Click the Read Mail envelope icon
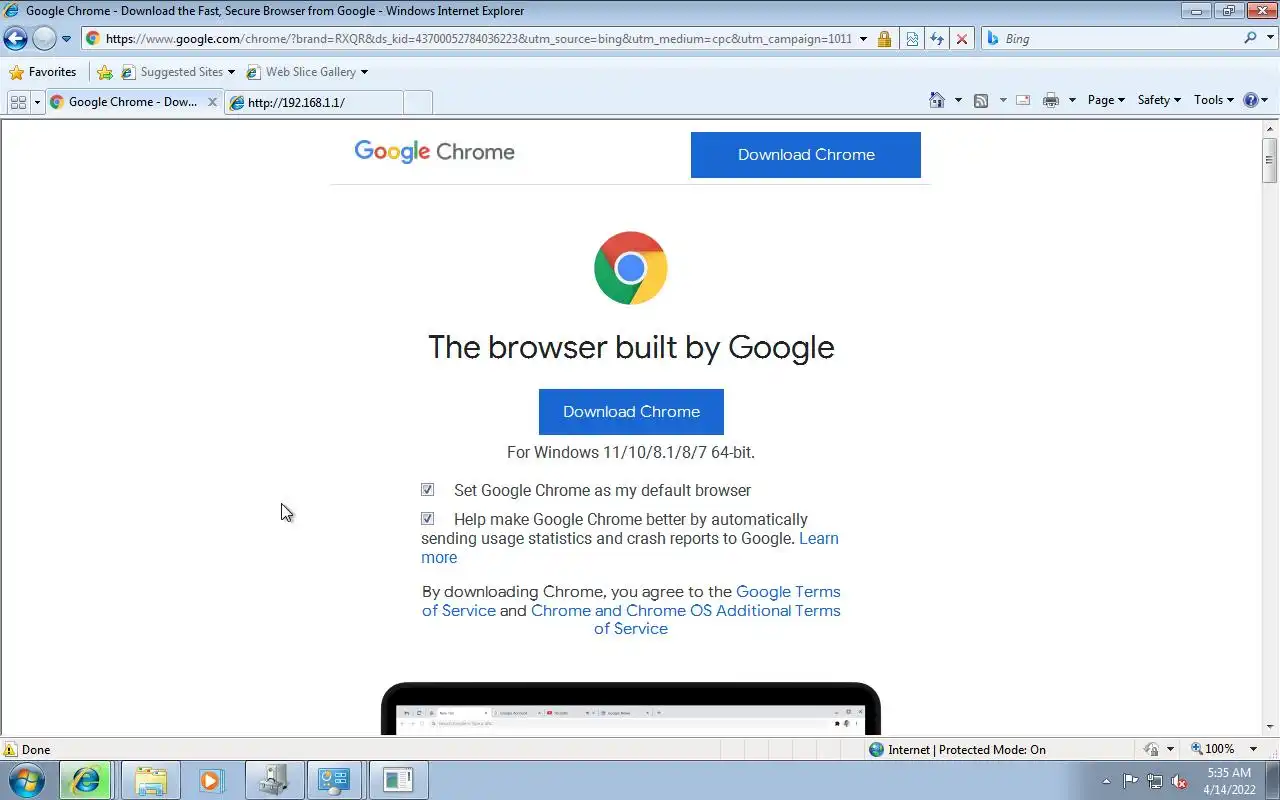Screen dimensions: 1280x800 tap(1023, 100)
